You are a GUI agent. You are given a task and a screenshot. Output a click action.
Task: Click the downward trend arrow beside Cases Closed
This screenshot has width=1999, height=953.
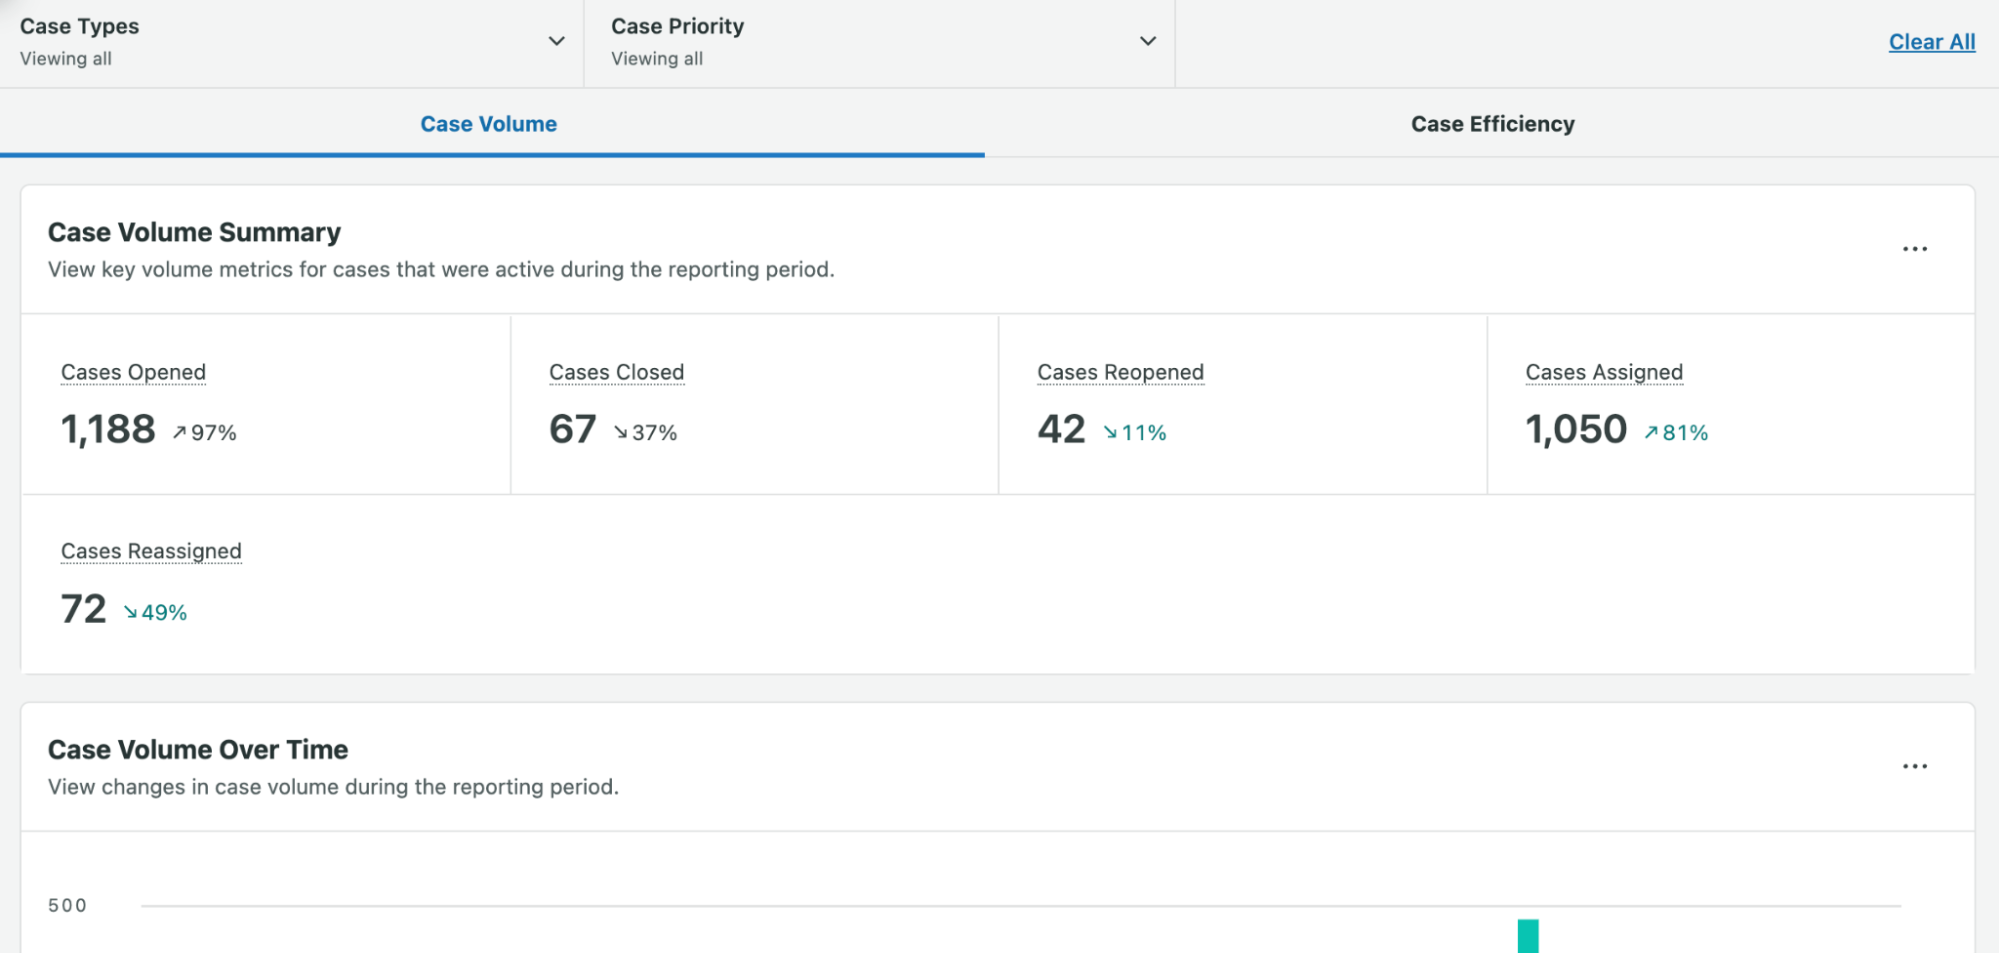[620, 432]
